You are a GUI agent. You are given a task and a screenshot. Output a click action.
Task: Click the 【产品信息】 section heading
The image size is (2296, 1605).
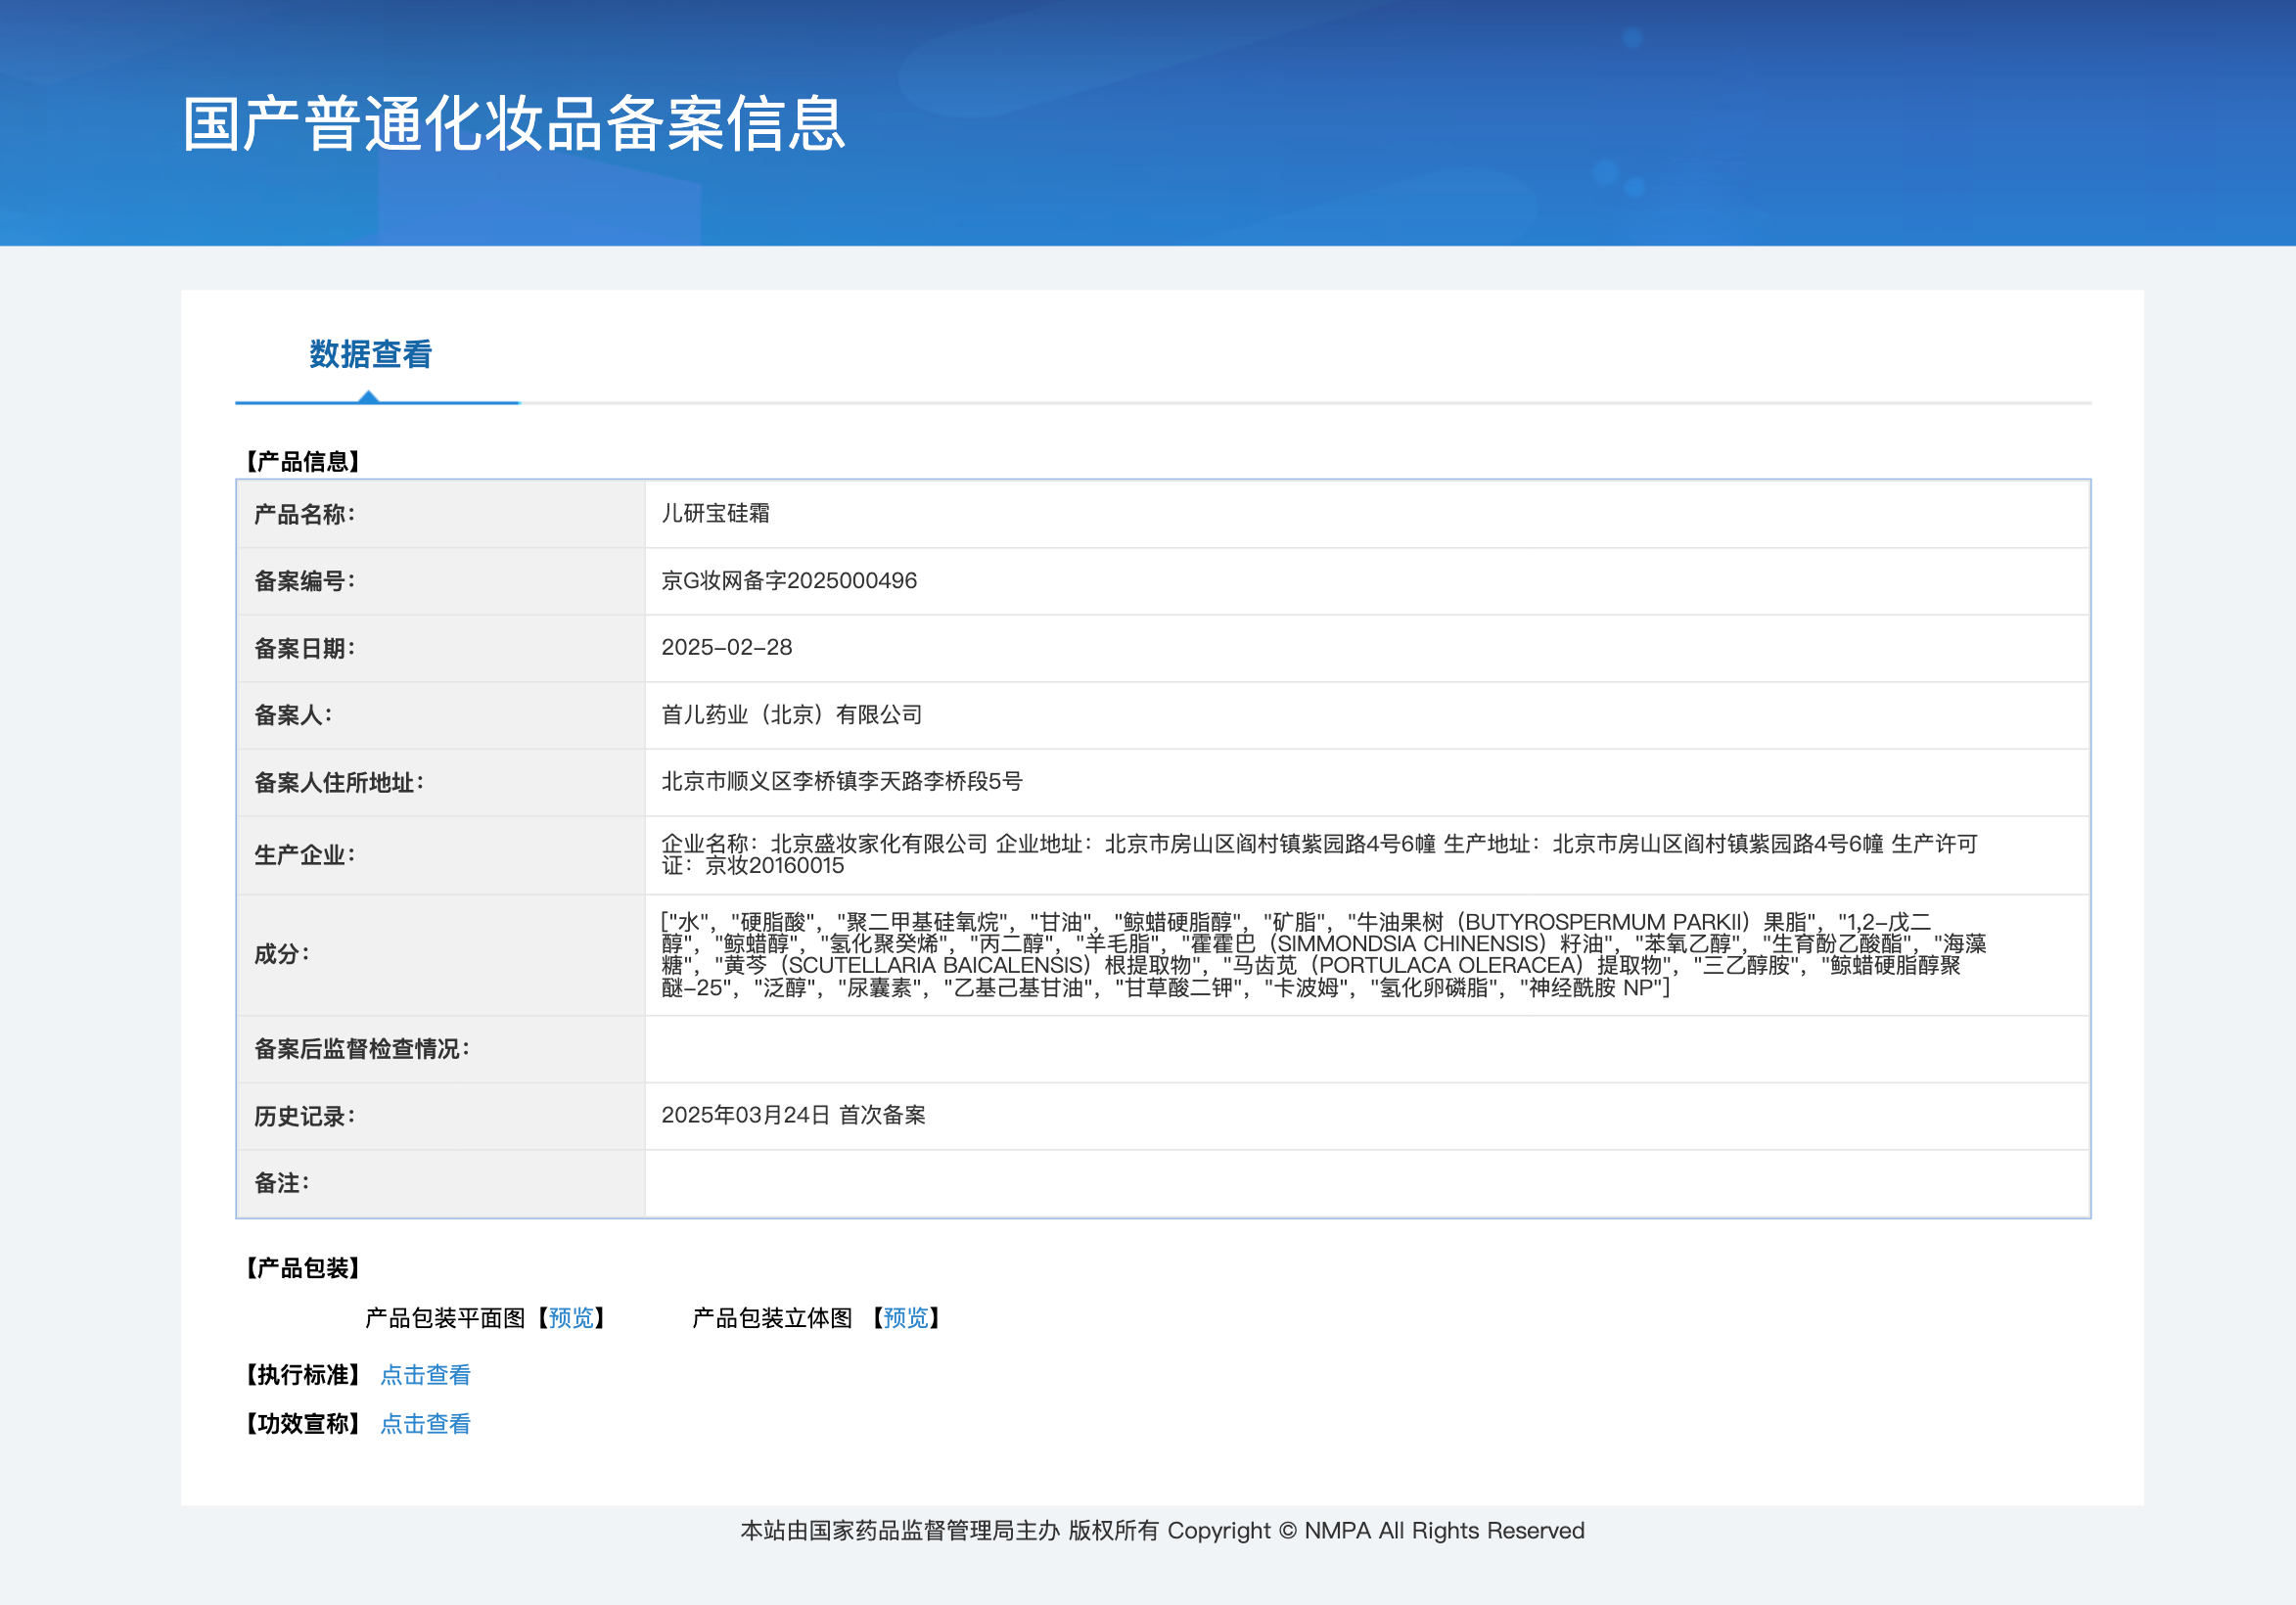(303, 462)
